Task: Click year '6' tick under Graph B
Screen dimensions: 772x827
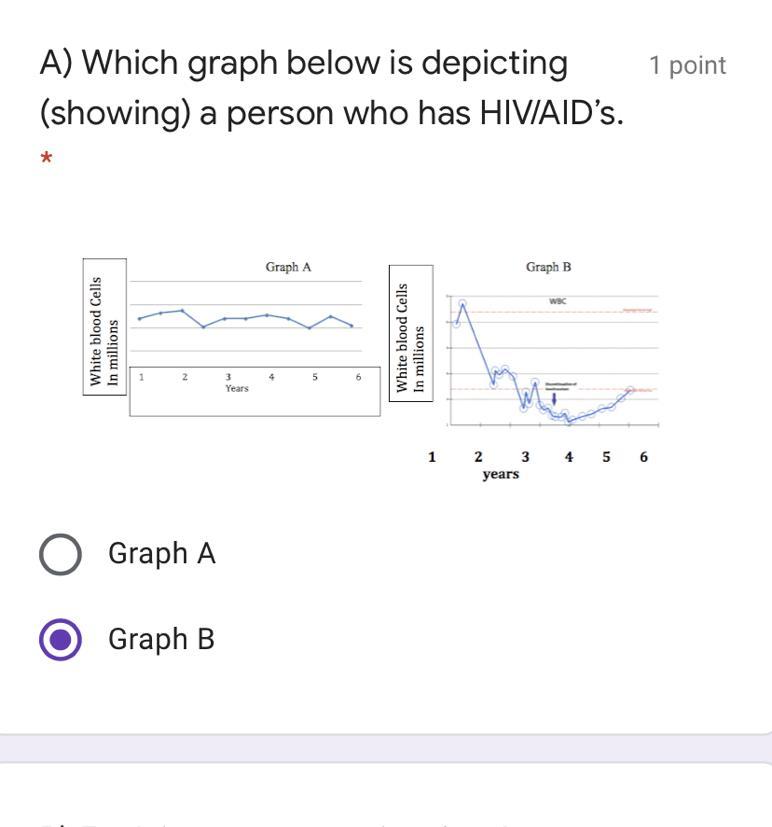Action: click(x=643, y=457)
